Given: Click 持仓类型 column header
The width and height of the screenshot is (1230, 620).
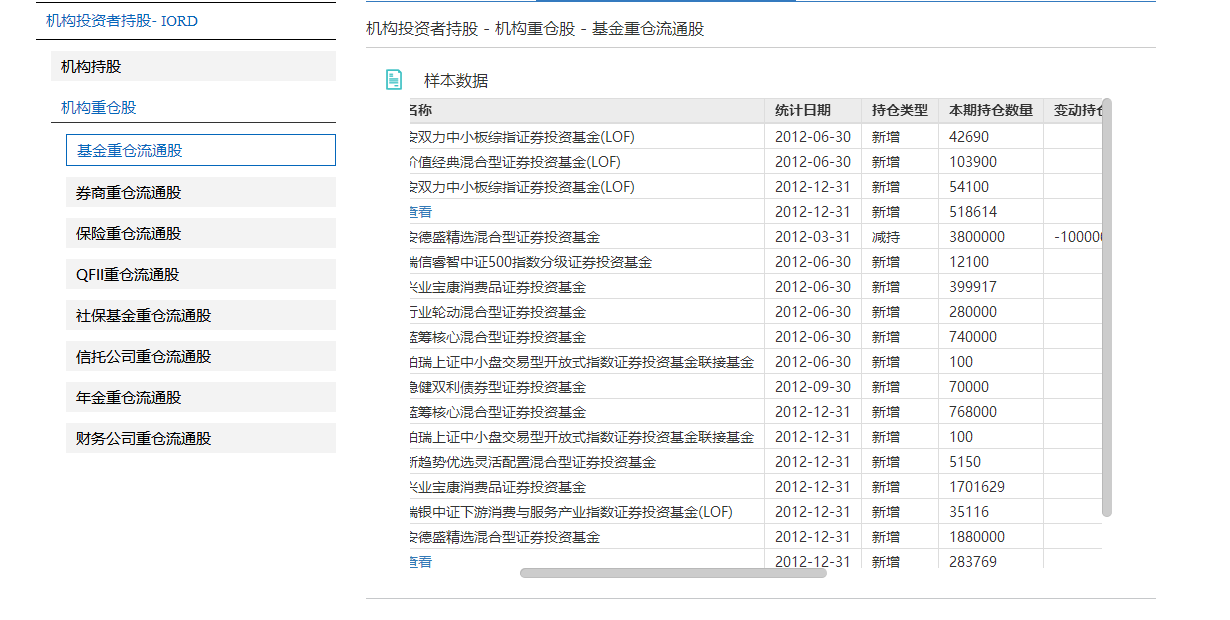Looking at the screenshot, I should 900,110.
